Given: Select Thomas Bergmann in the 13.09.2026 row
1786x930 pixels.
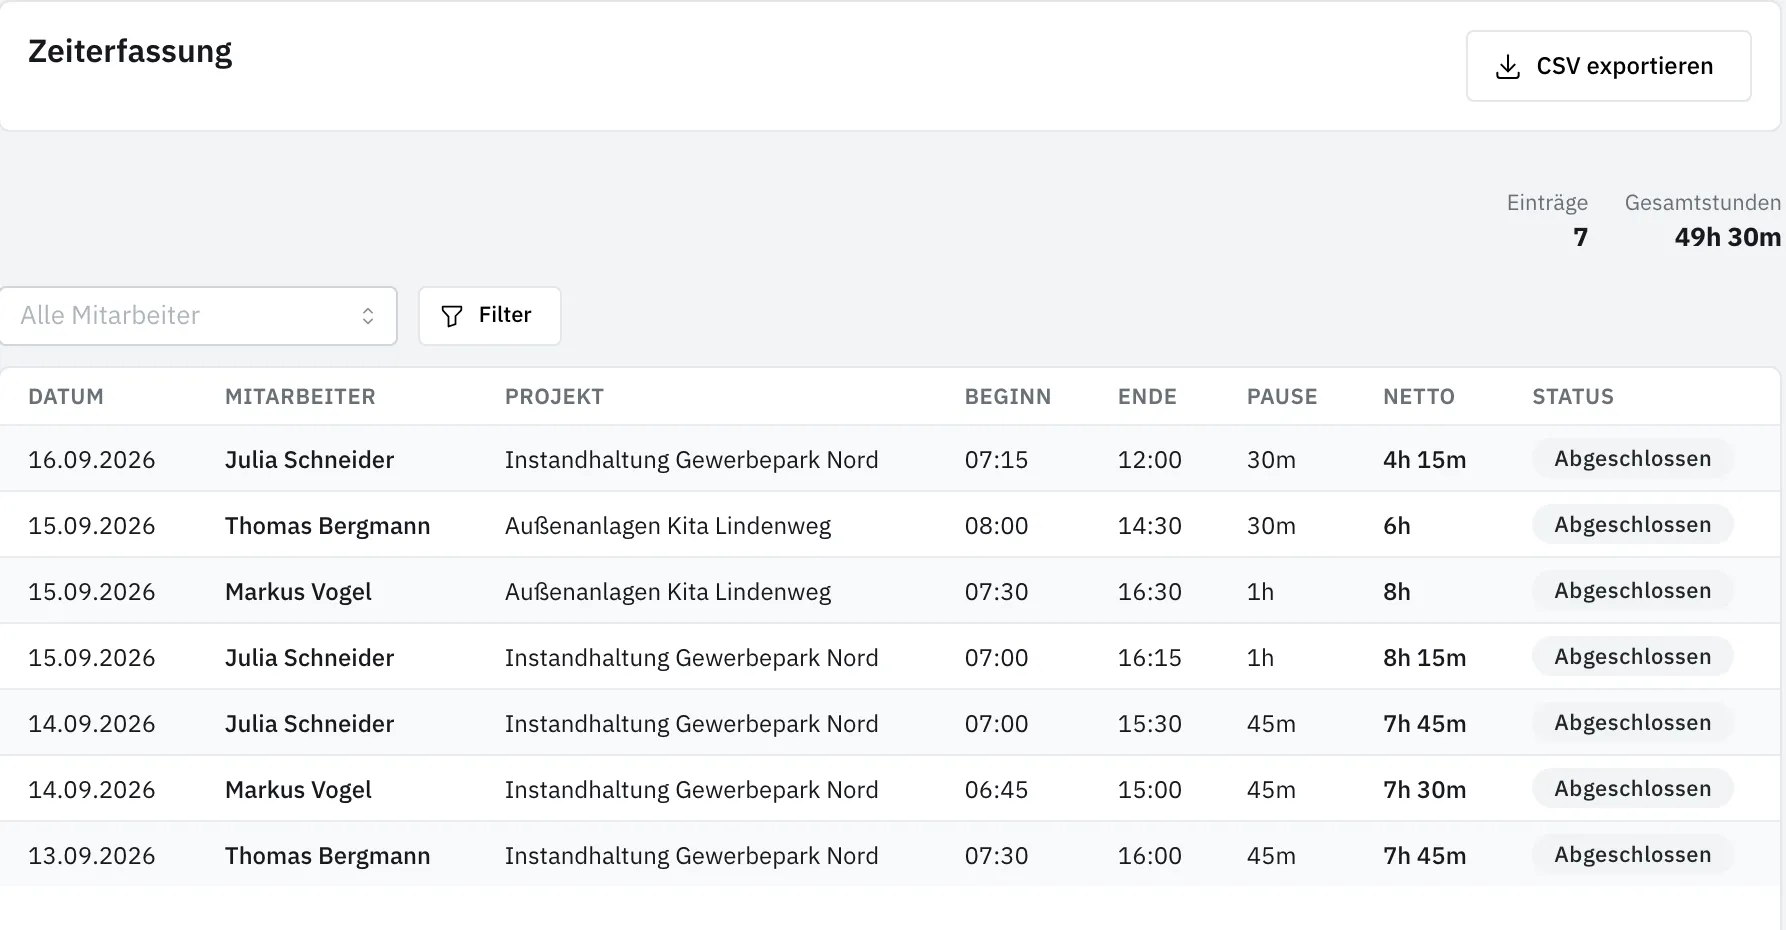Looking at the screenshot, I should [x=327, y=856].
